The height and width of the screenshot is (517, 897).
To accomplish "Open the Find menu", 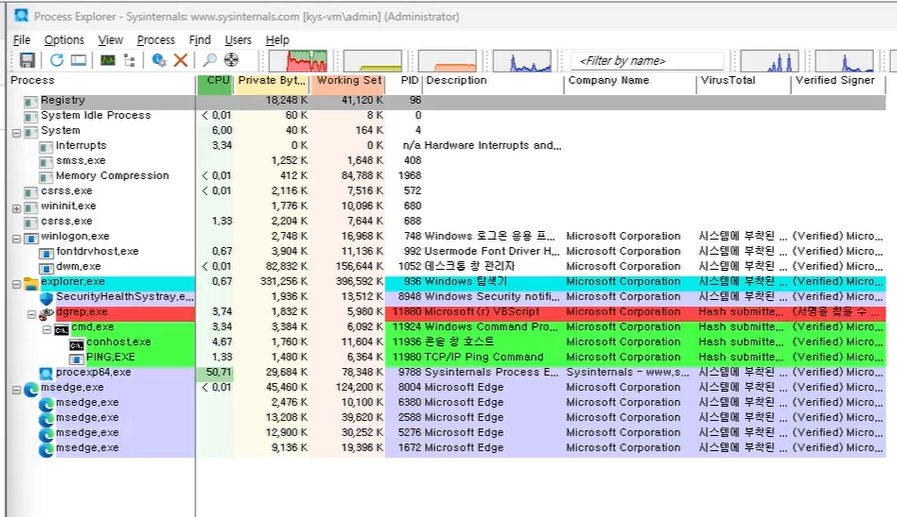I will 200,40.
